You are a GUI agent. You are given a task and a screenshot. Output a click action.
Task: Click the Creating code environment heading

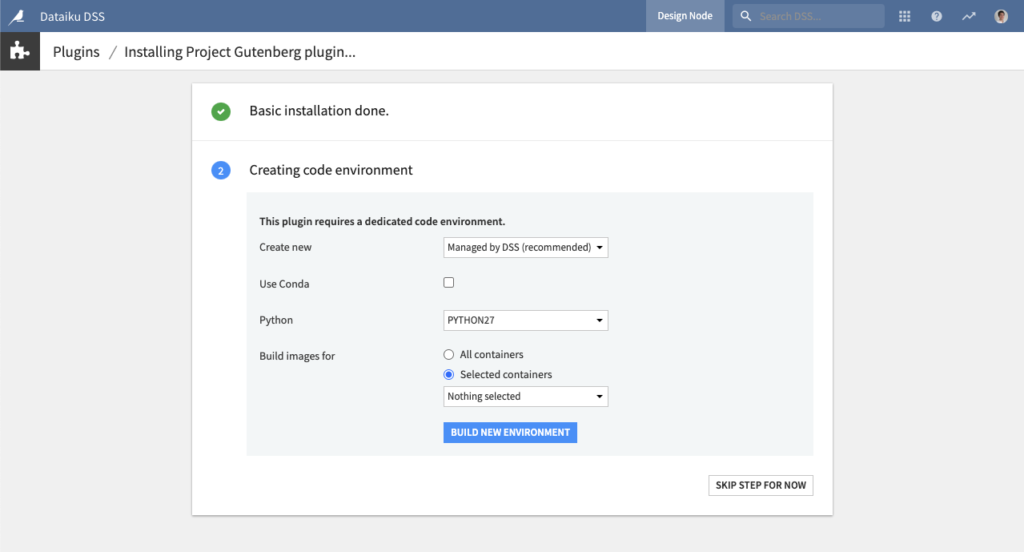click(330, 170)
